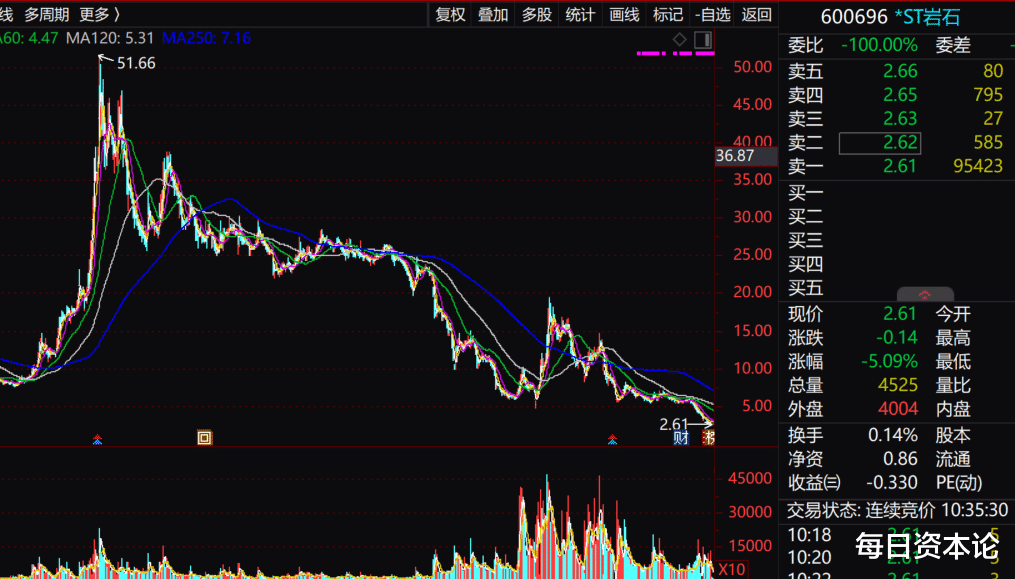Click the 涨跌 value -0.14
Screen dimensions: 1015x579
(x=897, y=338)
